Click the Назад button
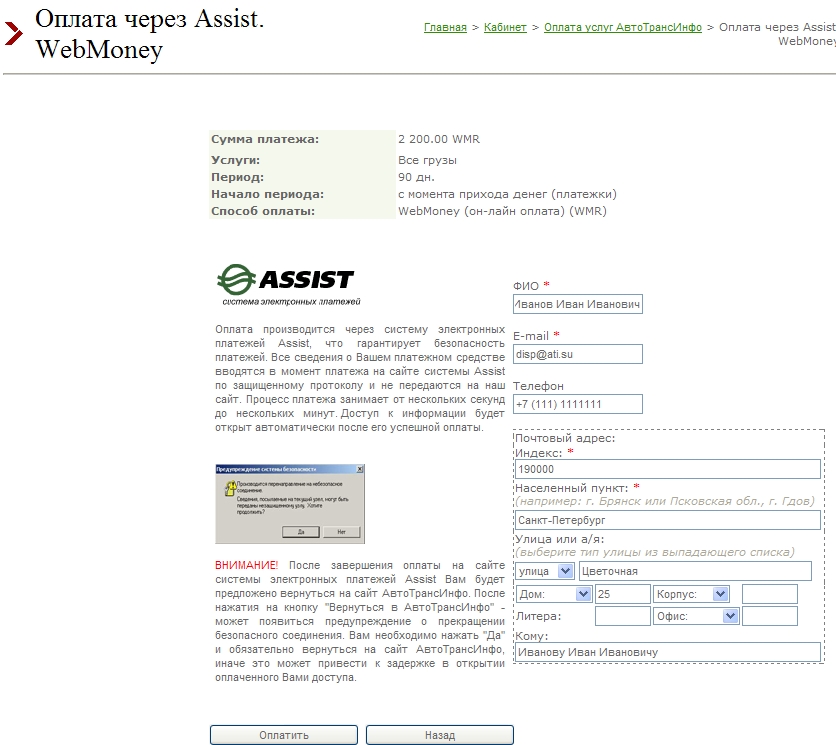This screenshot has width=836, height=745. pos(439,735)
